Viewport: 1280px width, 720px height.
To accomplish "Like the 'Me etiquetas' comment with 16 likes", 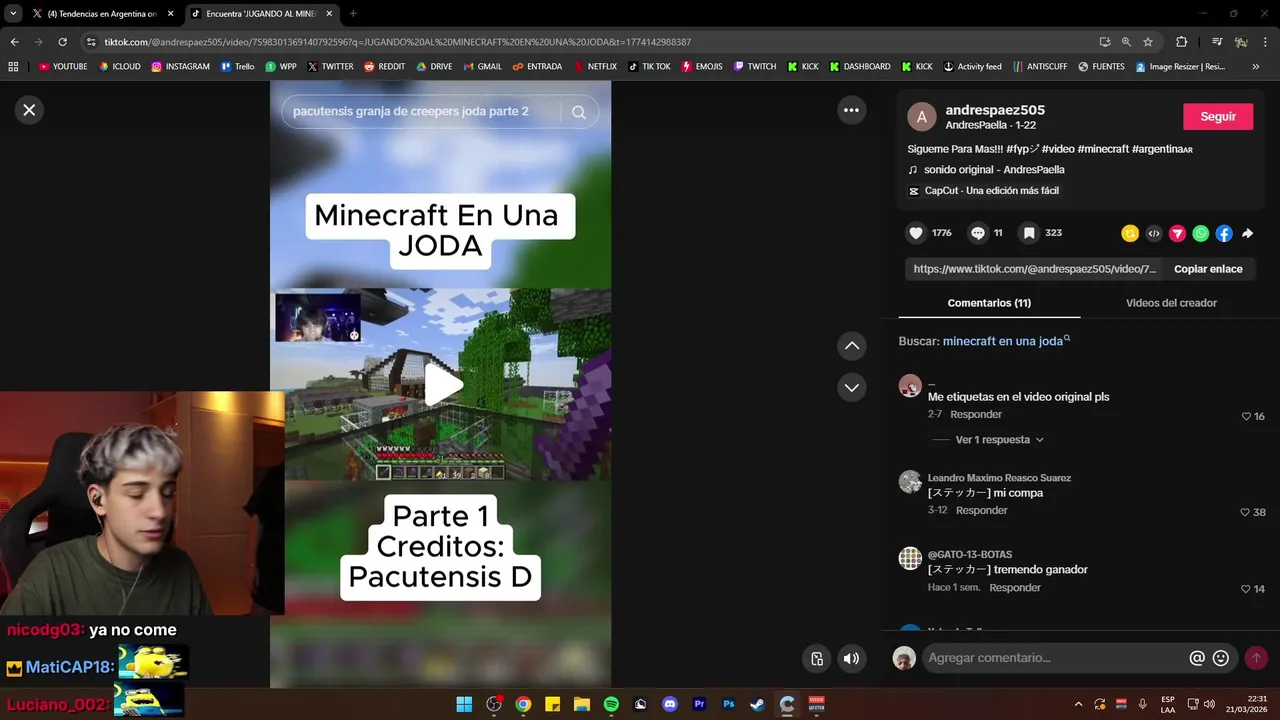I will 1246,416.
